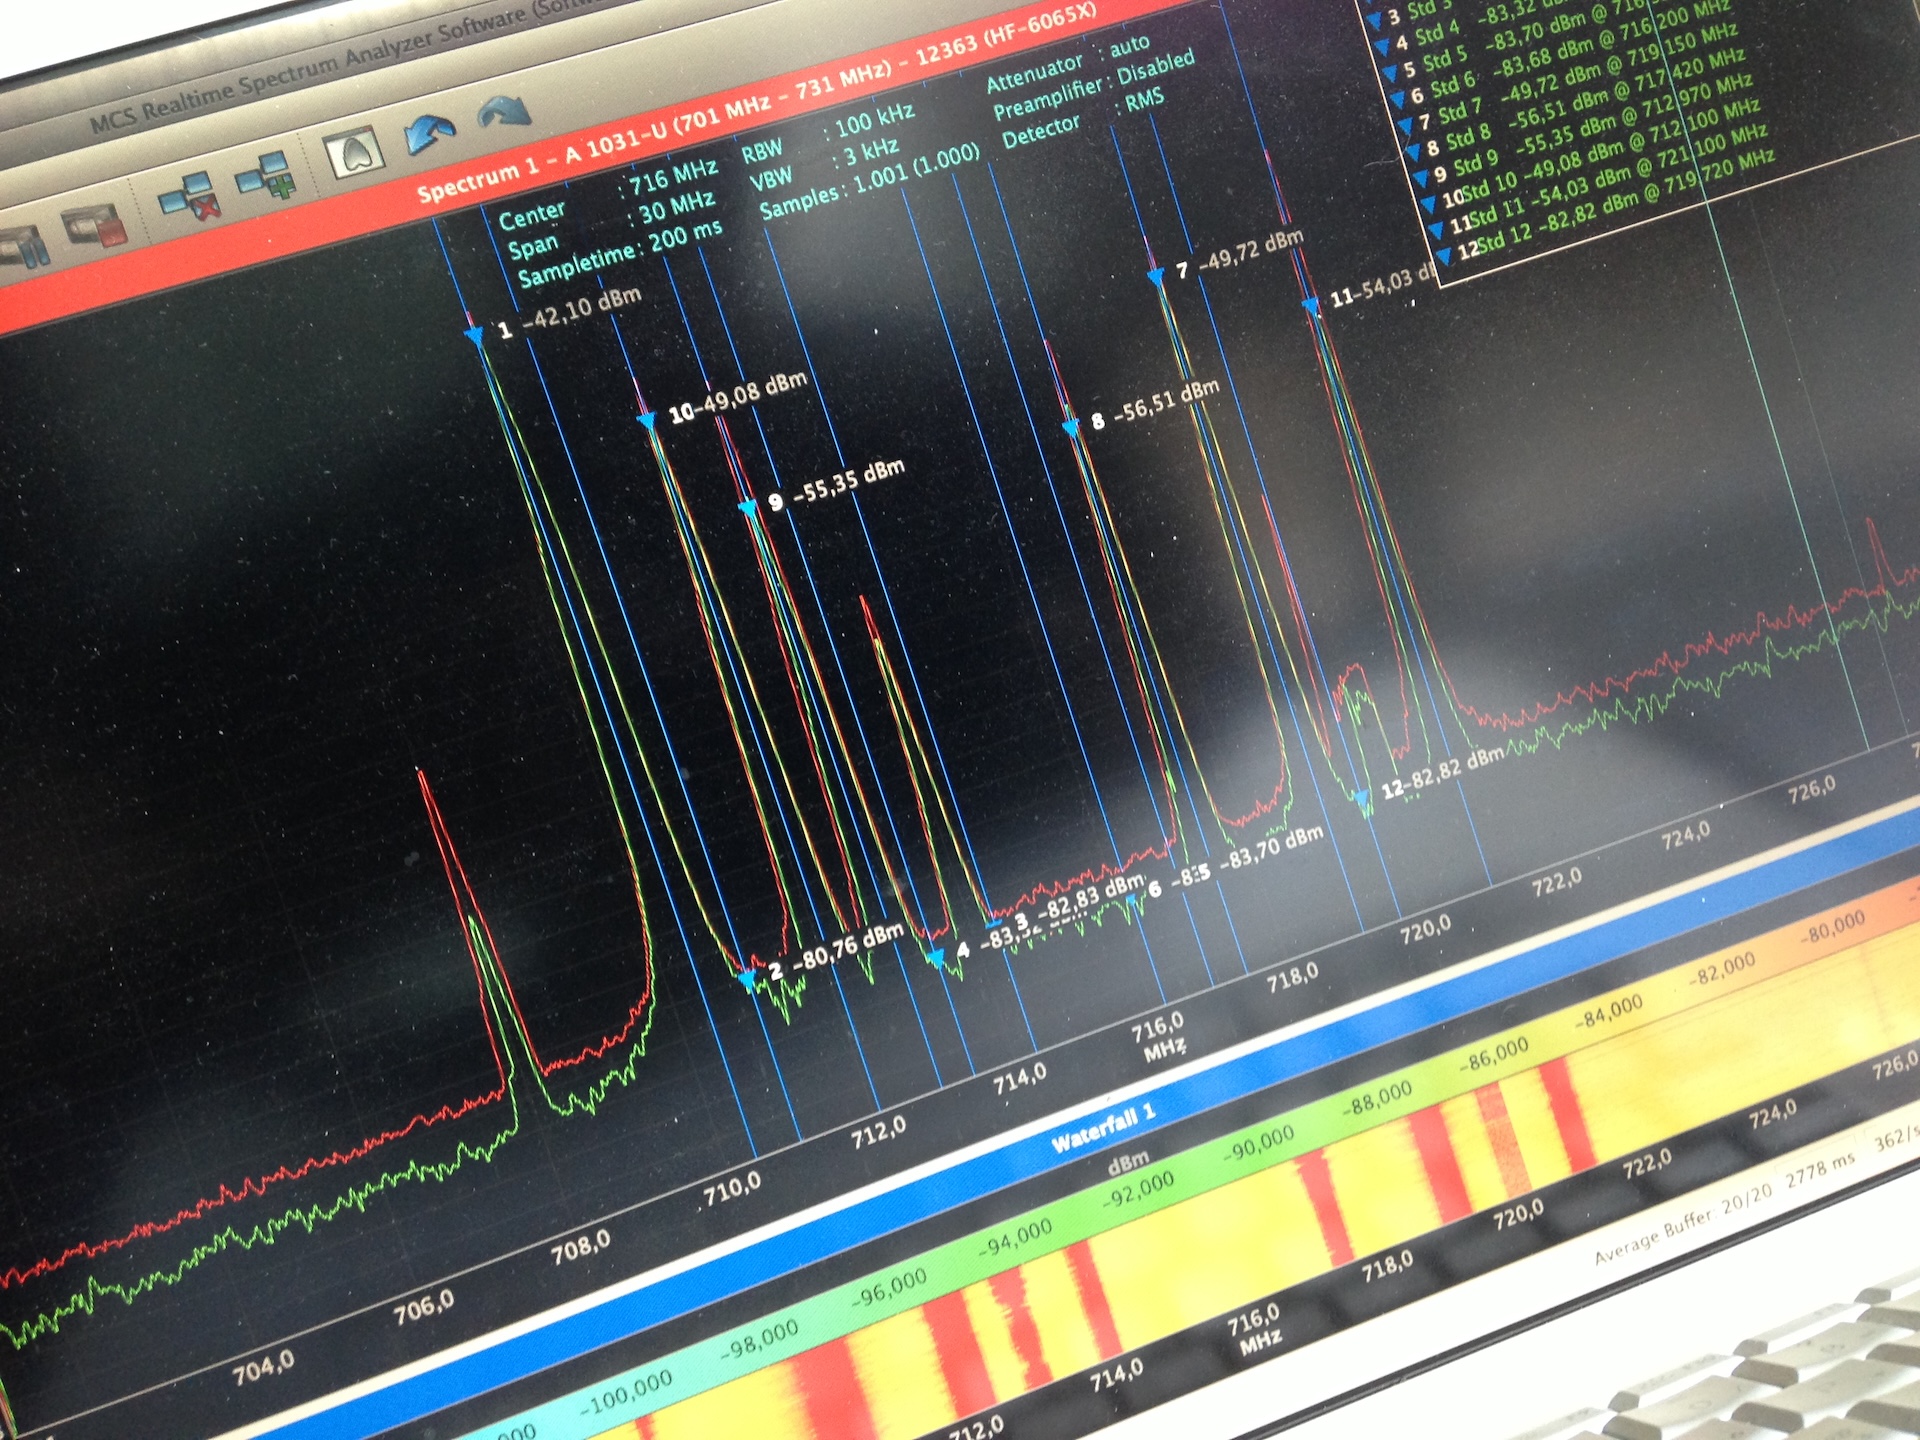
Task: Click the -80,000 waterfall color scale label
Action: point(1834,929)
